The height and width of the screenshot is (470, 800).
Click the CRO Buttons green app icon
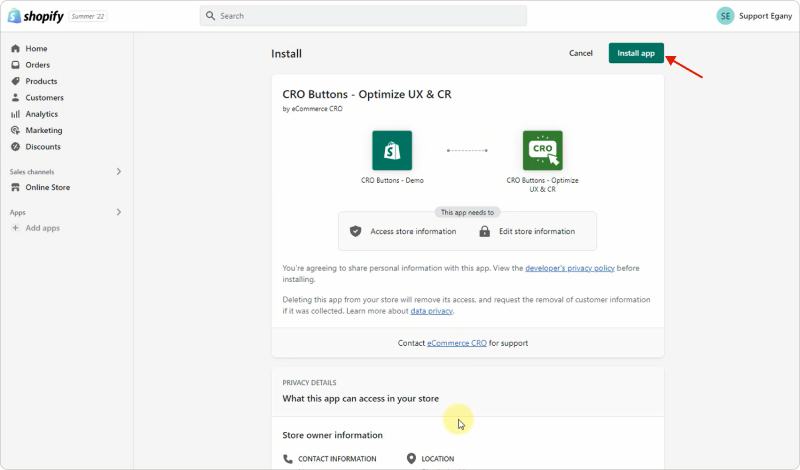(x=542, y=150)
